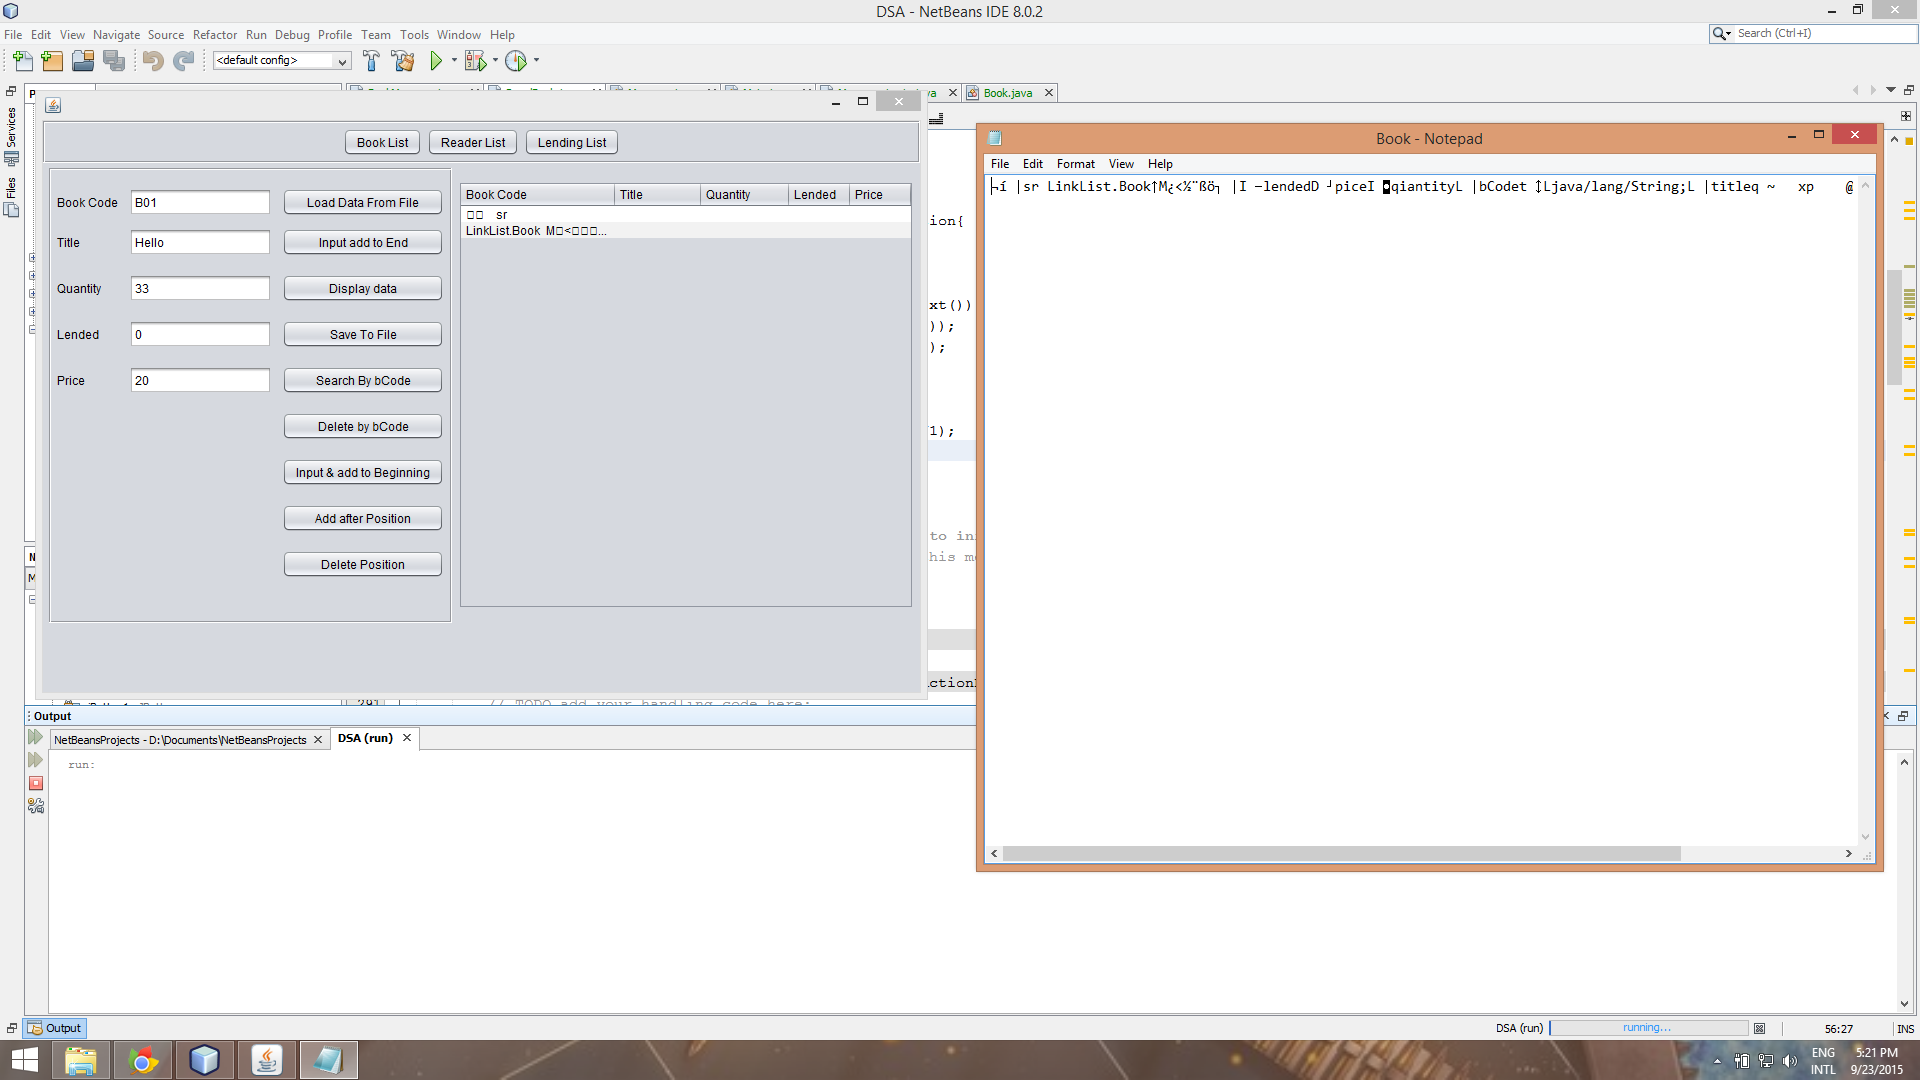Click the Reader List button
Image resolution: width=1920 pixels, height=1080 pixels.
473,142
